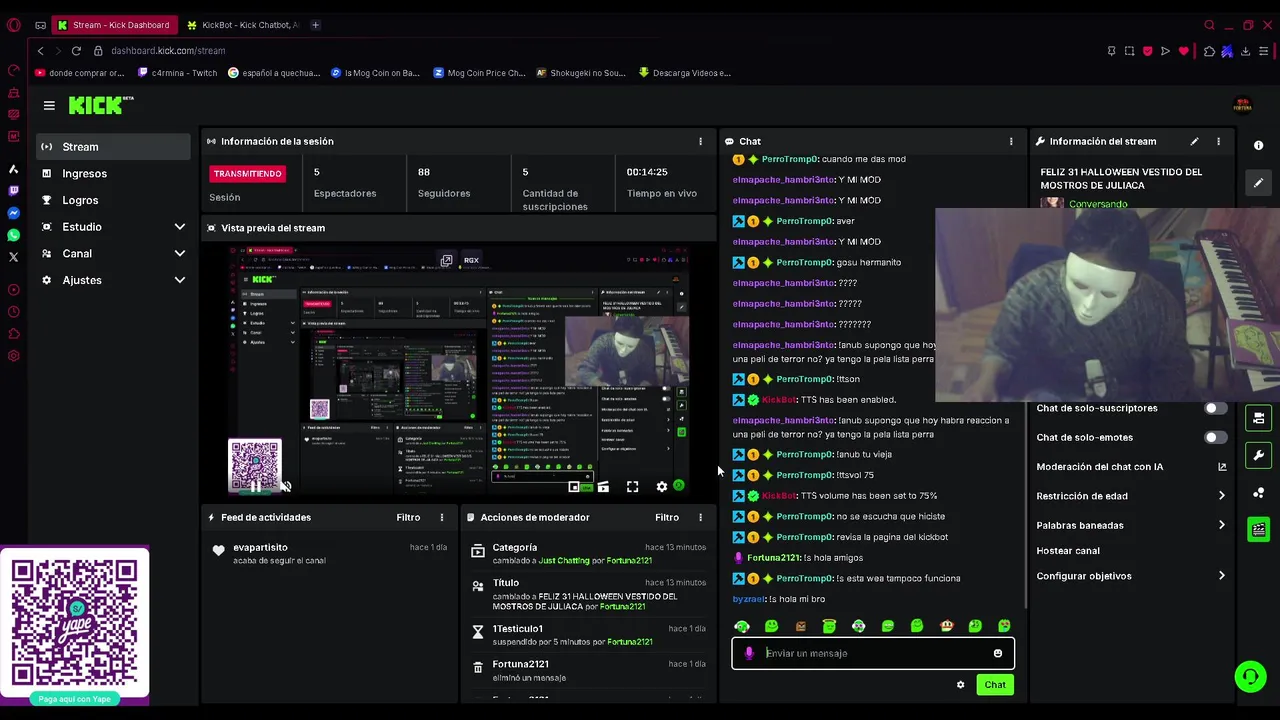1280x720 pixels.
Task: Click the info icon in right rail
Action: pos(1258,145)
